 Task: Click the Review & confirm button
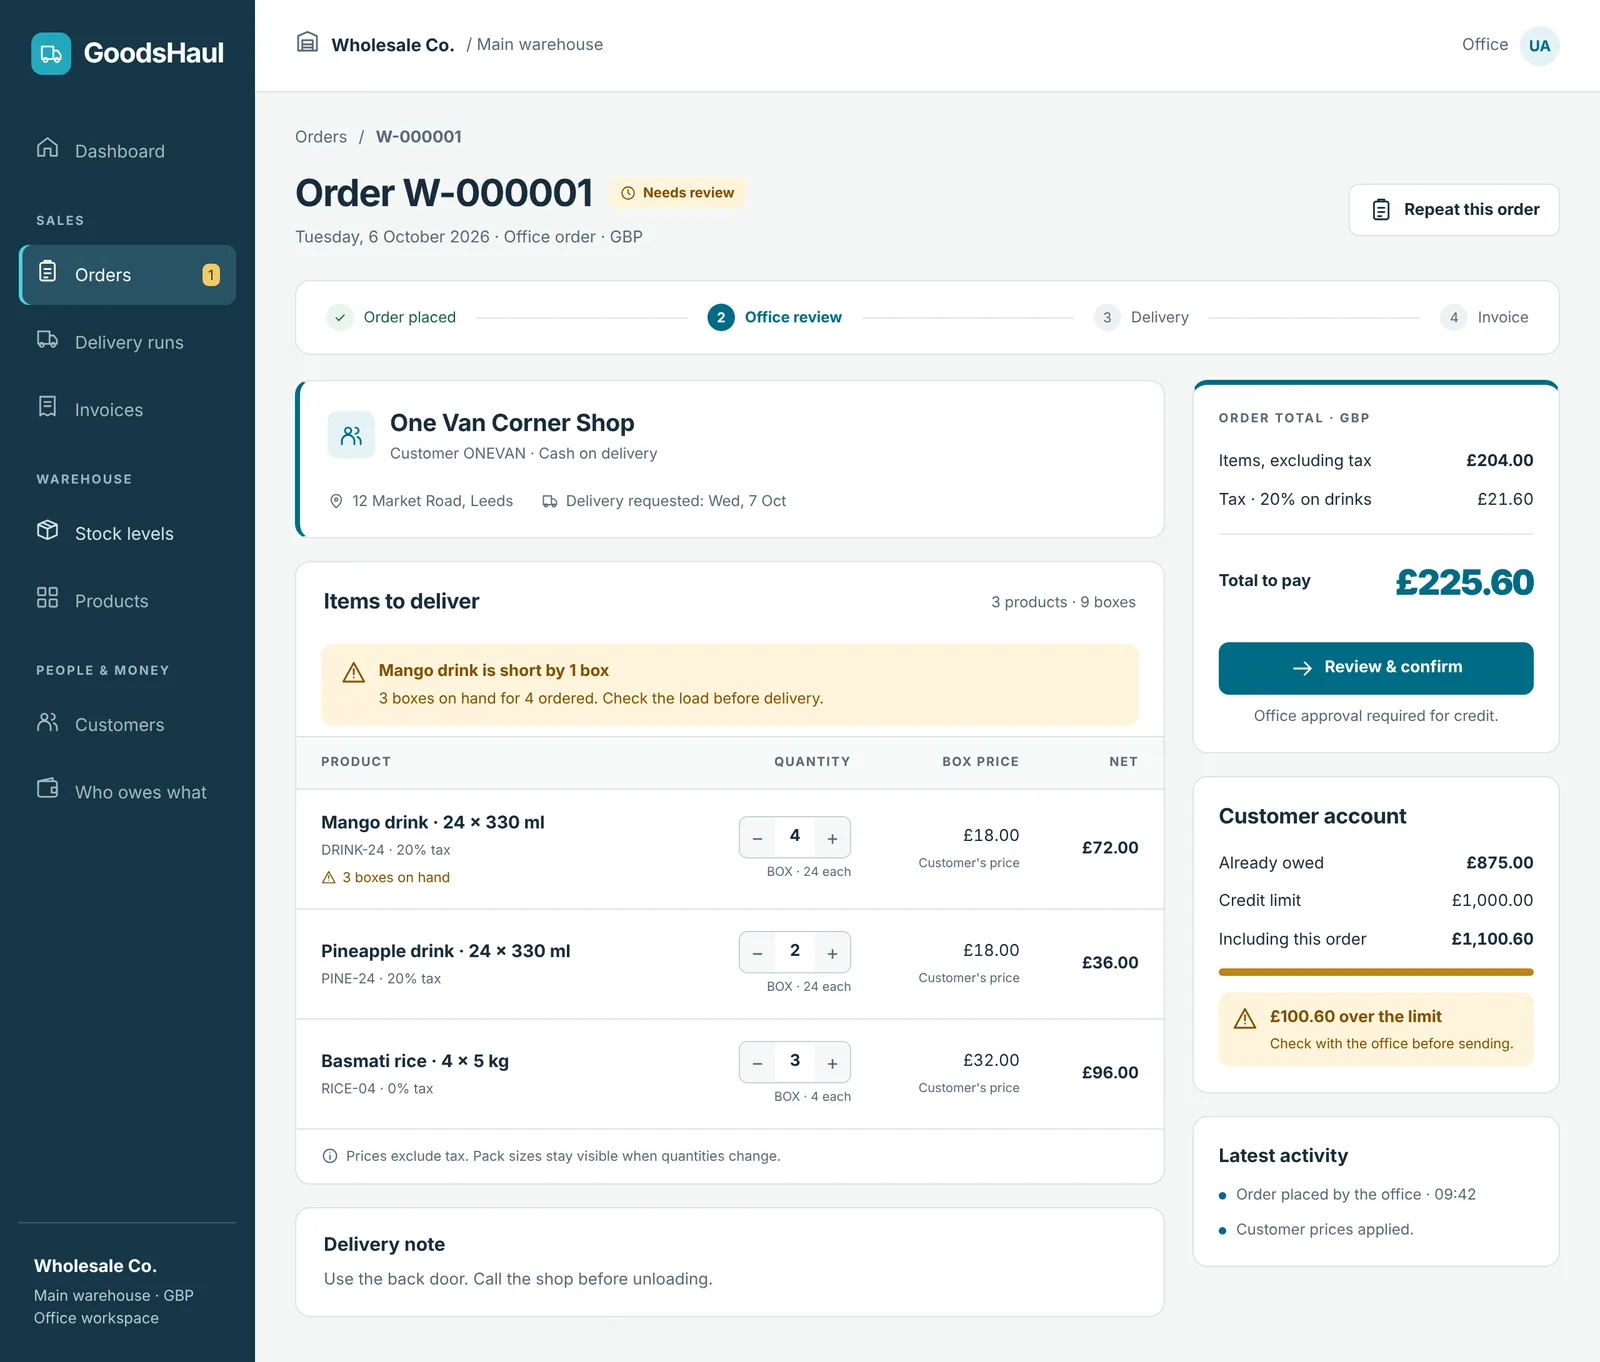[1376, 668]
